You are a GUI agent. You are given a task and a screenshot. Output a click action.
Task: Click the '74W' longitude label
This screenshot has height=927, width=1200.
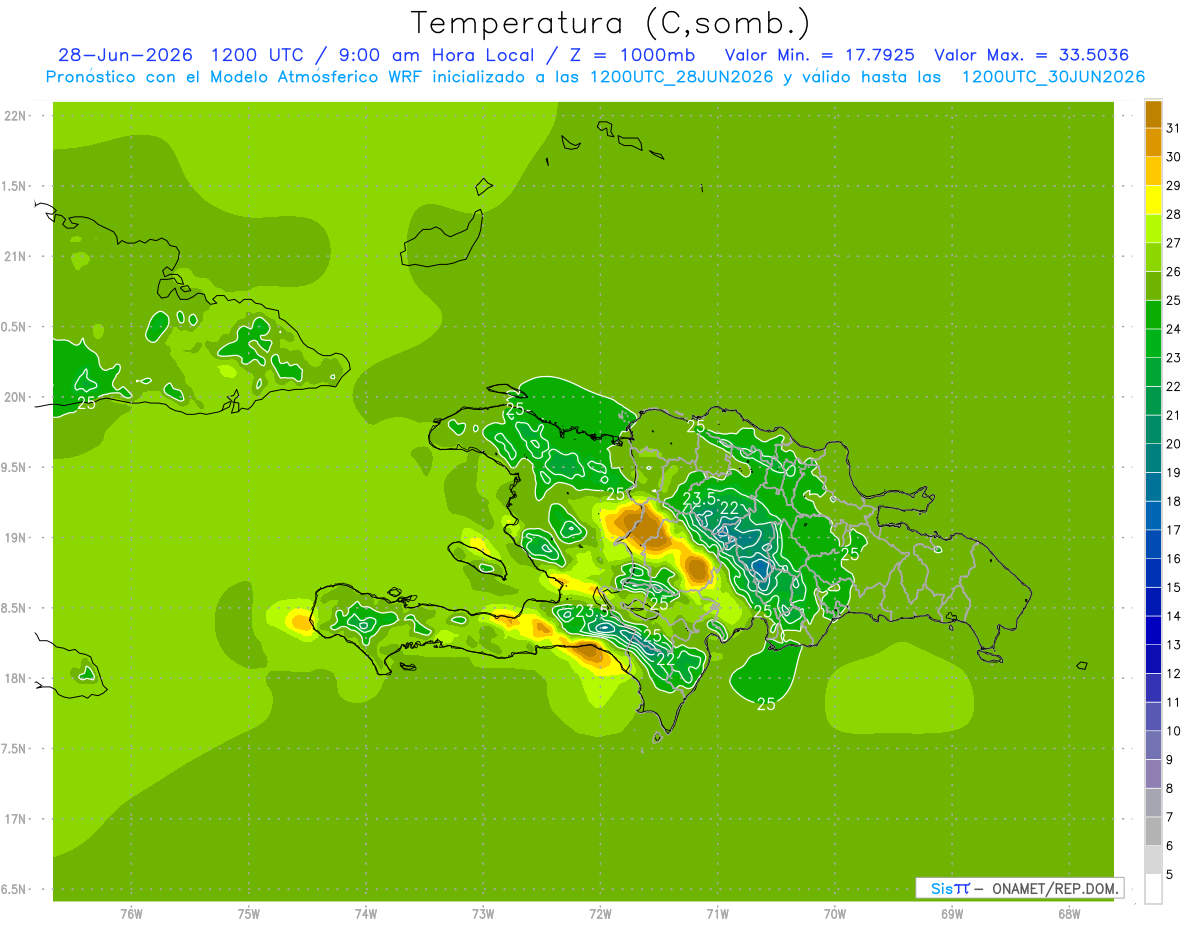tap(366, 914)
